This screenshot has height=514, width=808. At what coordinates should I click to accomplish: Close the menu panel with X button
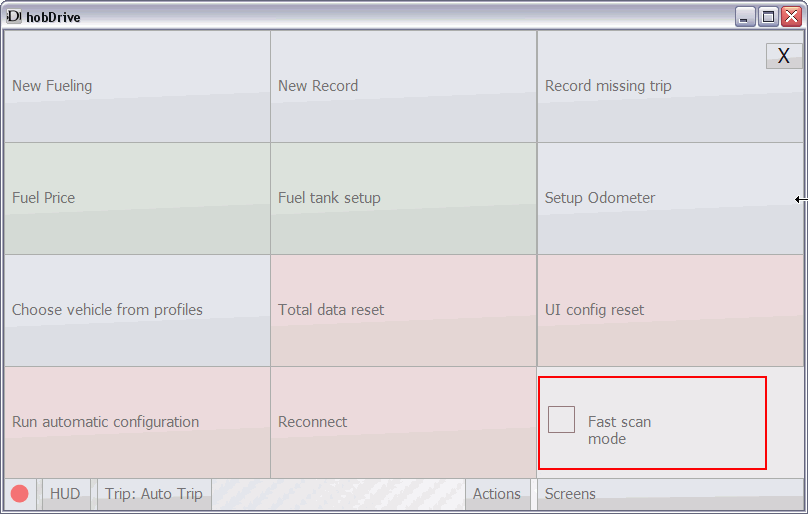pos(784,56)
